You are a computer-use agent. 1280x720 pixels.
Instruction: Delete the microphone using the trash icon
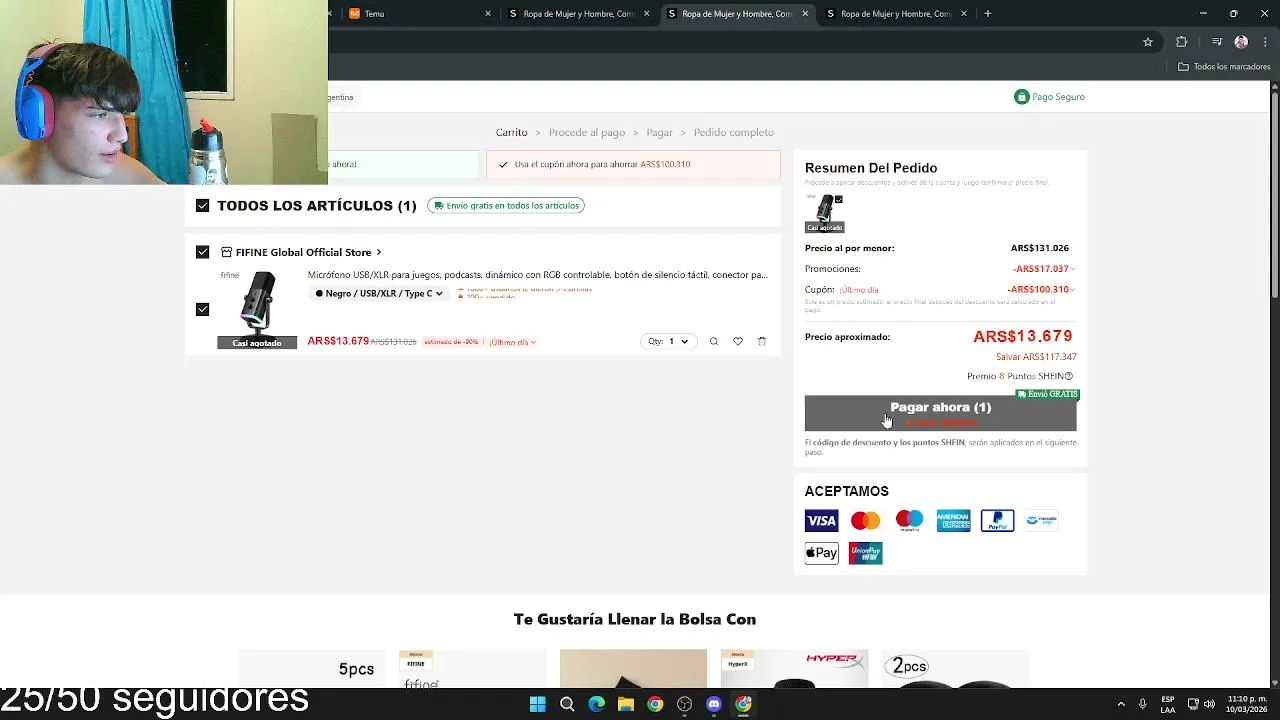coord(762,341)
